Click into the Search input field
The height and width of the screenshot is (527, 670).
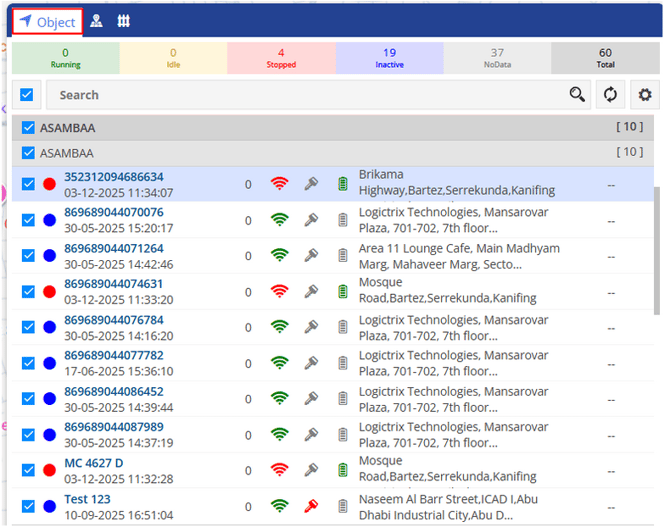pos(300,95)
